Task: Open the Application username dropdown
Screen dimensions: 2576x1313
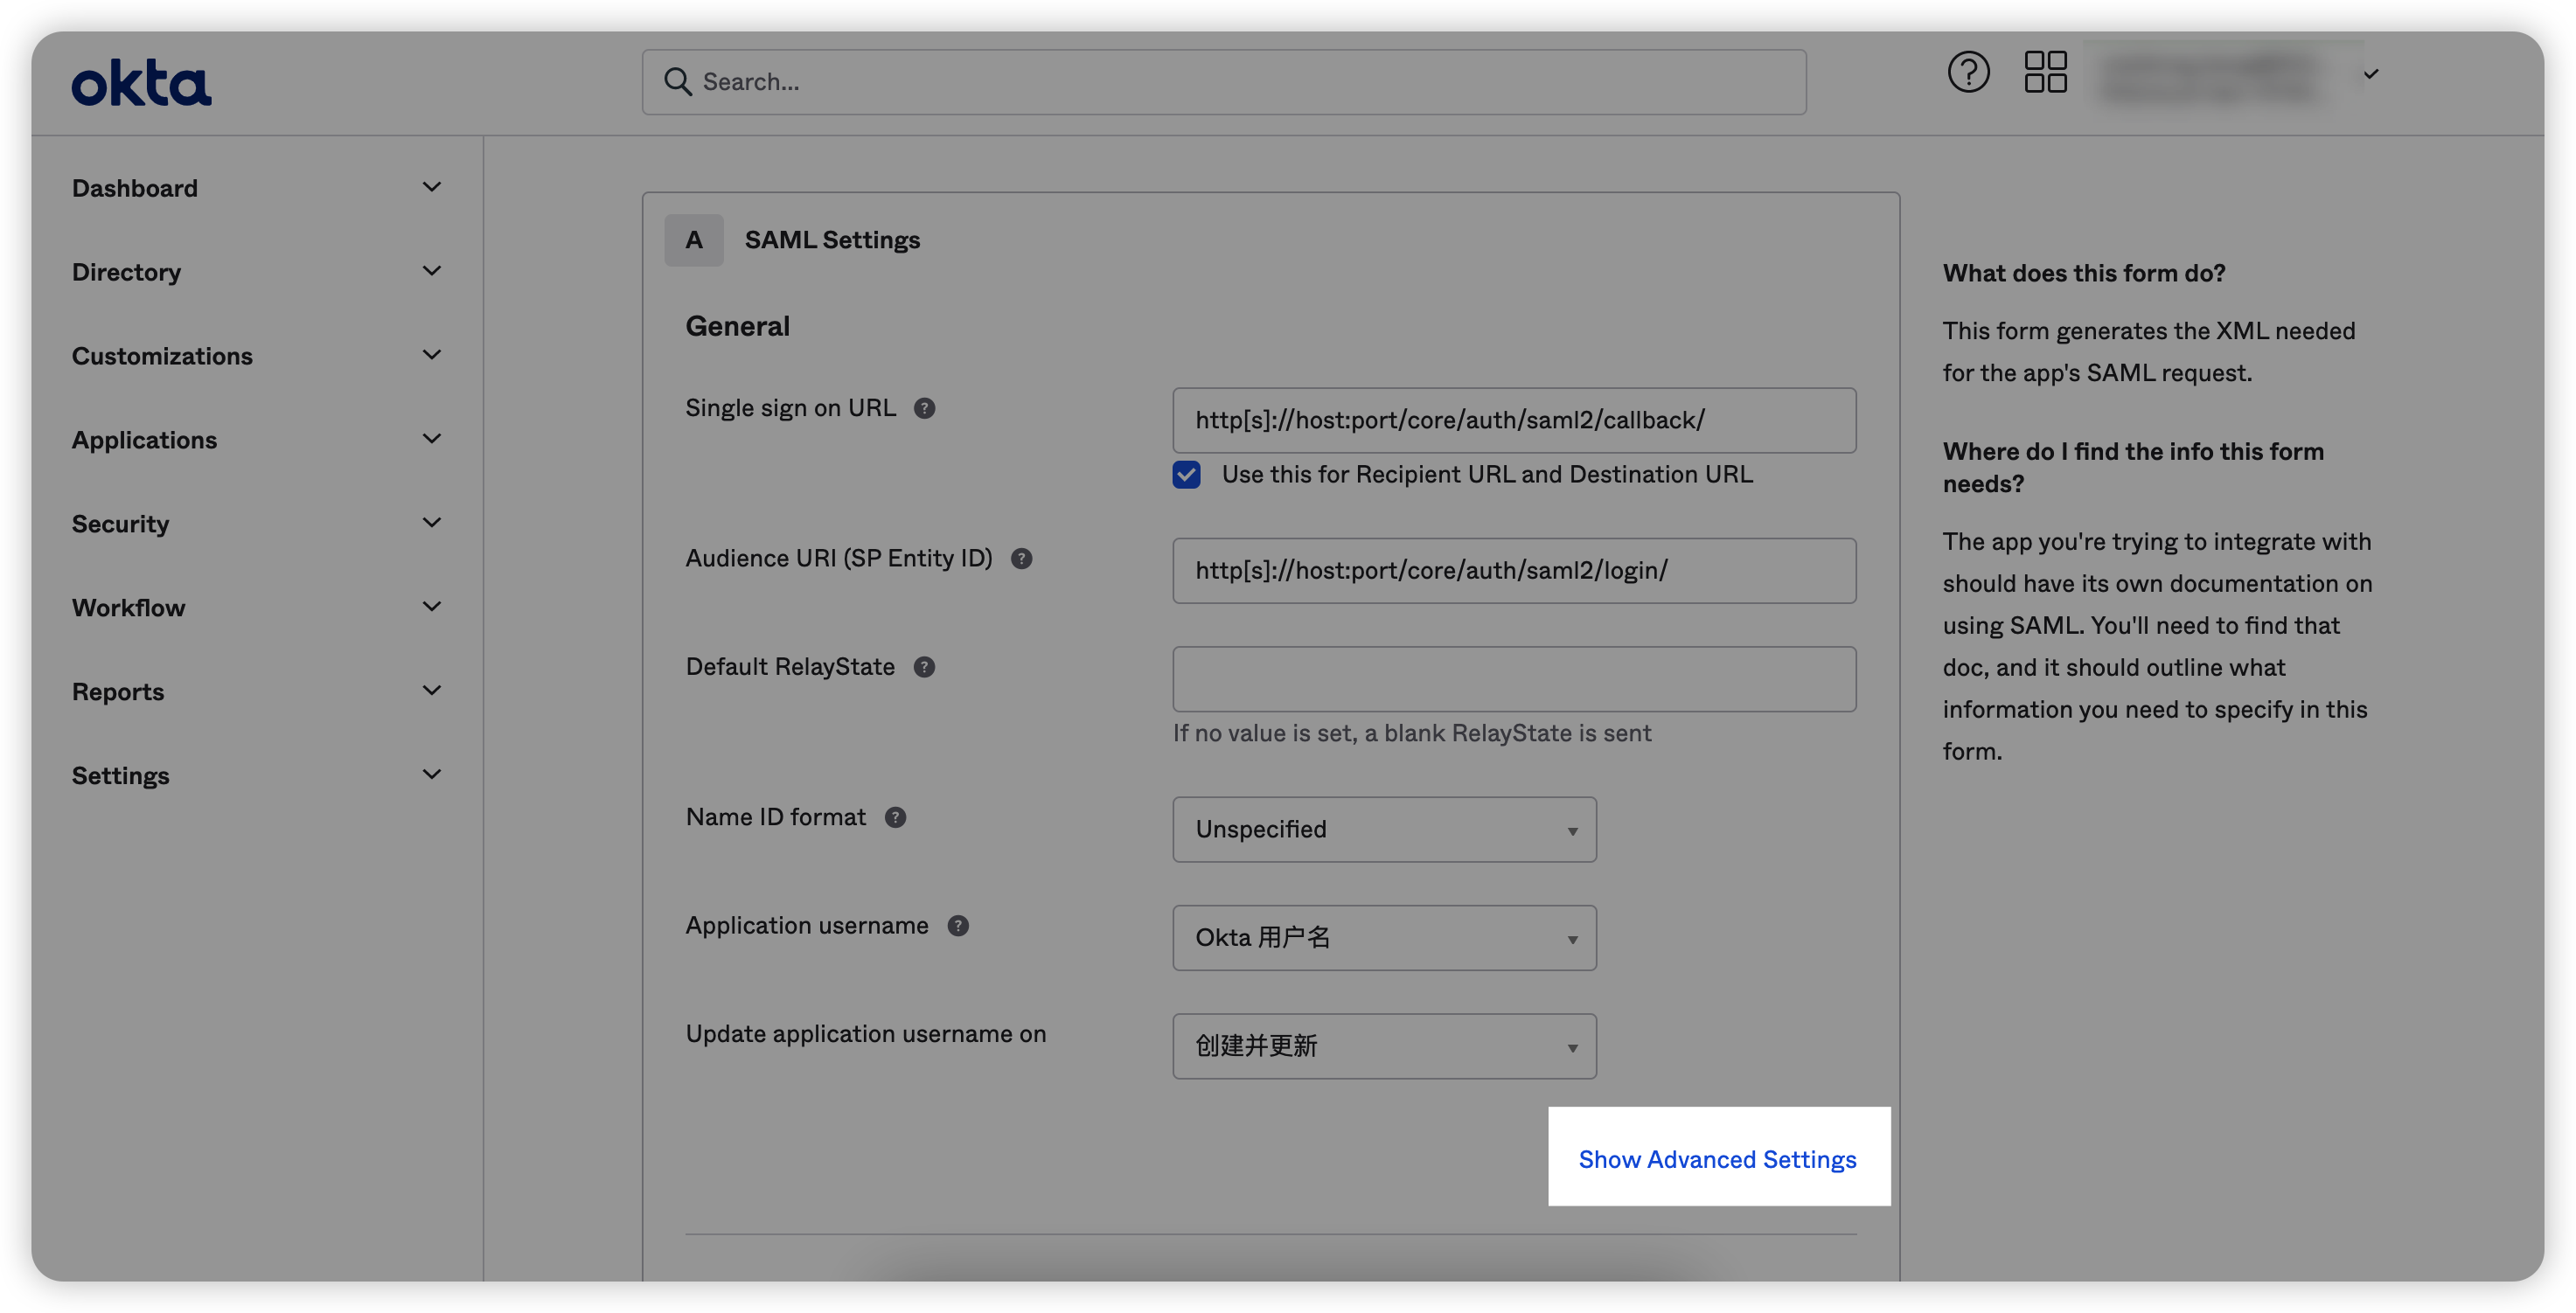Action: coord(1383,938)
